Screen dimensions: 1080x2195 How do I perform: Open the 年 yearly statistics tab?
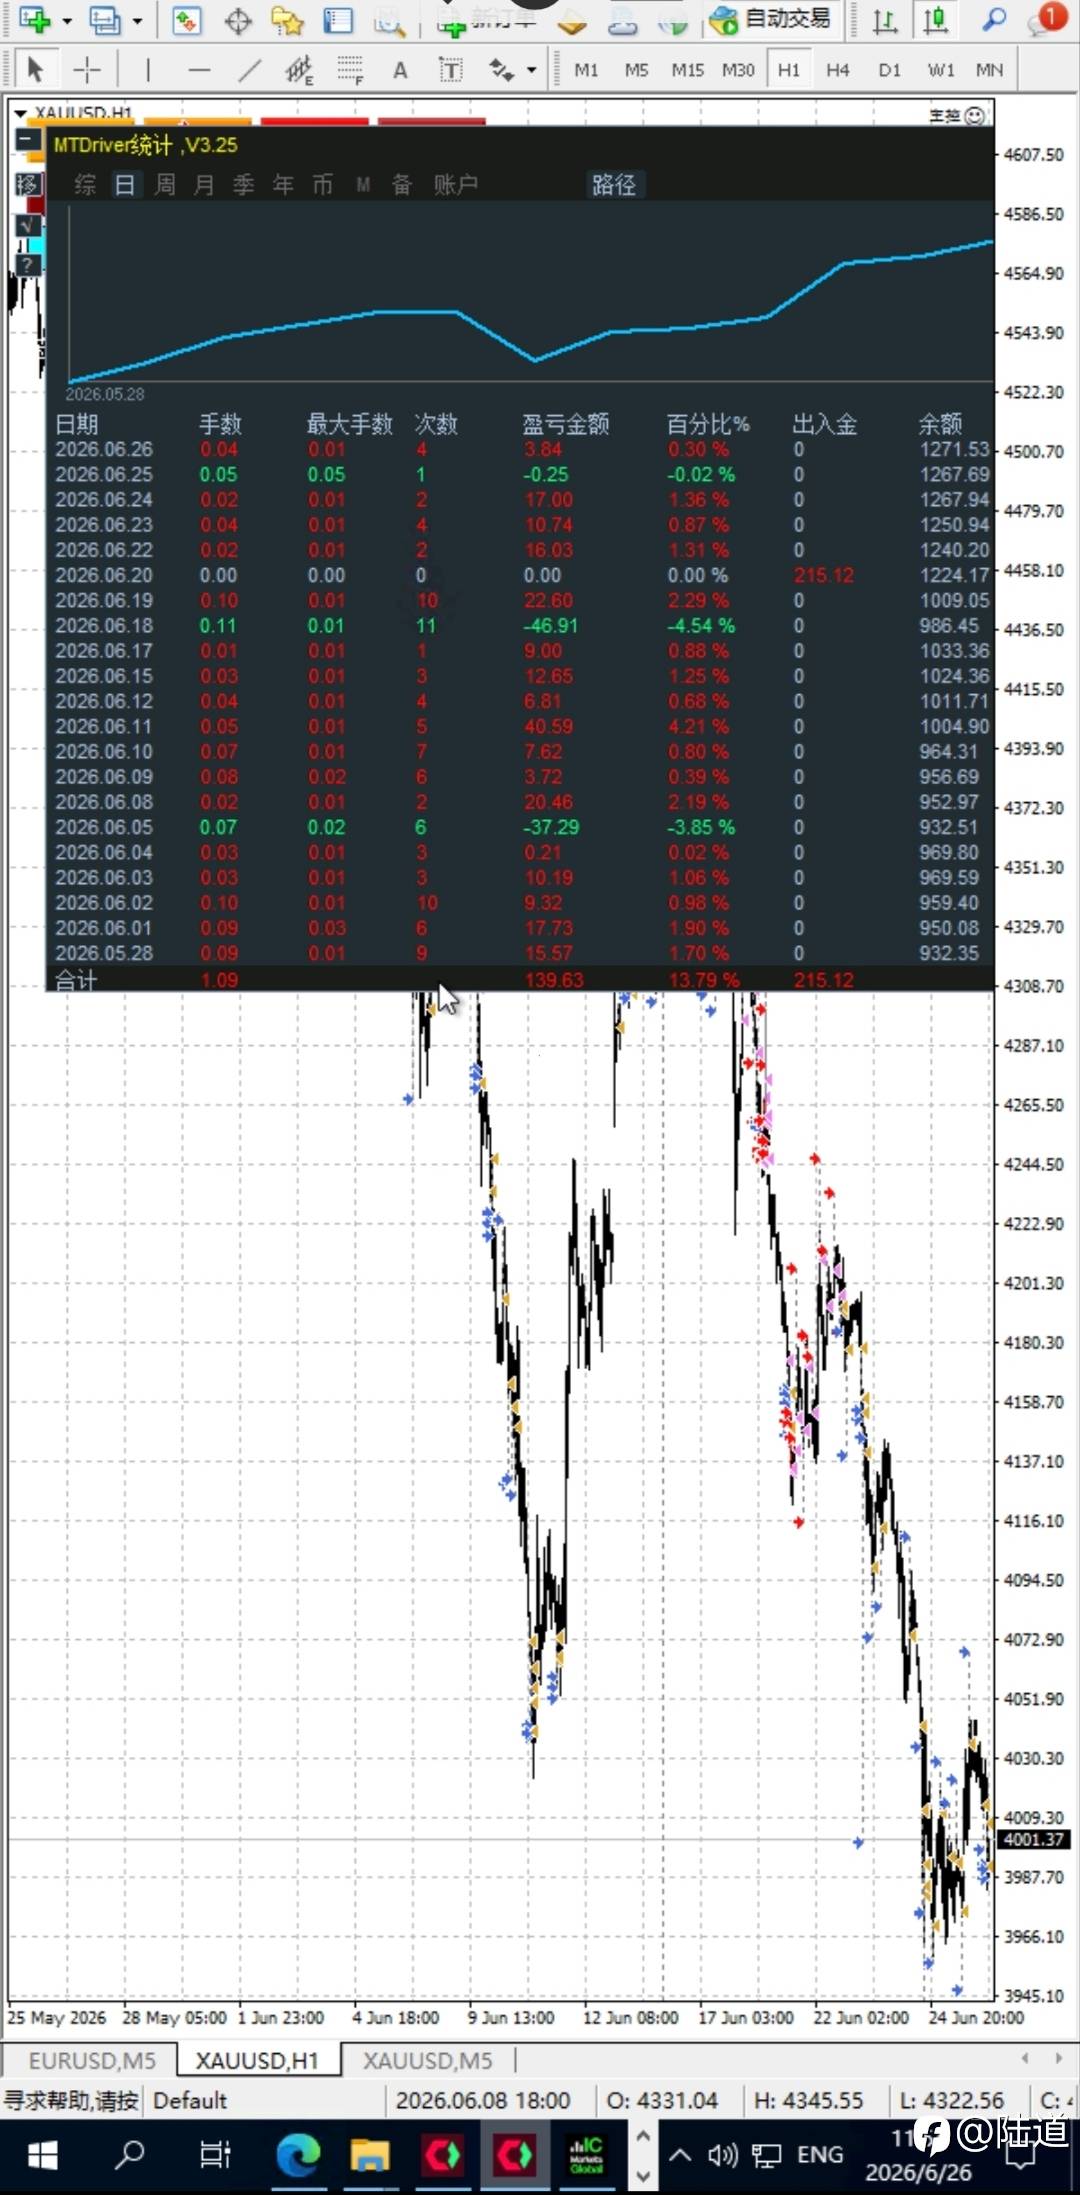[283, 184]
